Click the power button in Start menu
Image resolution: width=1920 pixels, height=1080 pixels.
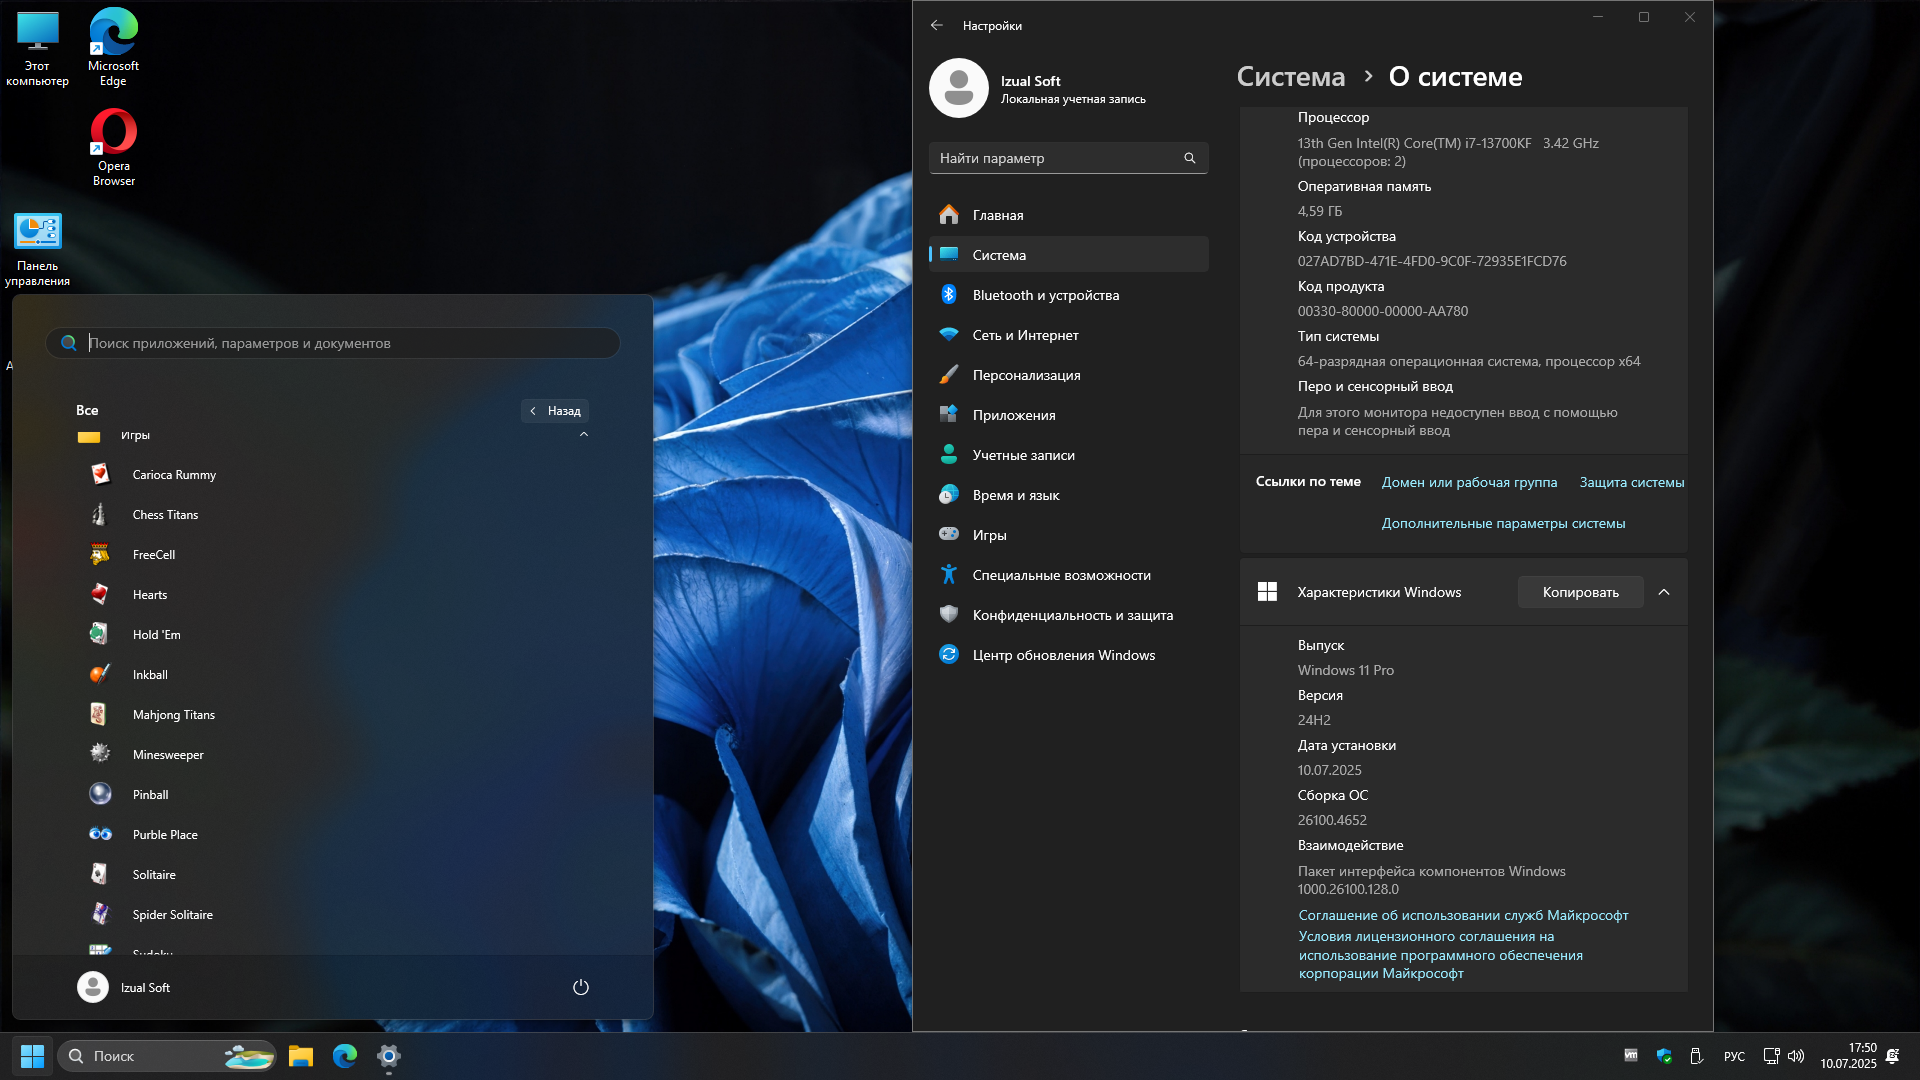click(x=580, y=987)
